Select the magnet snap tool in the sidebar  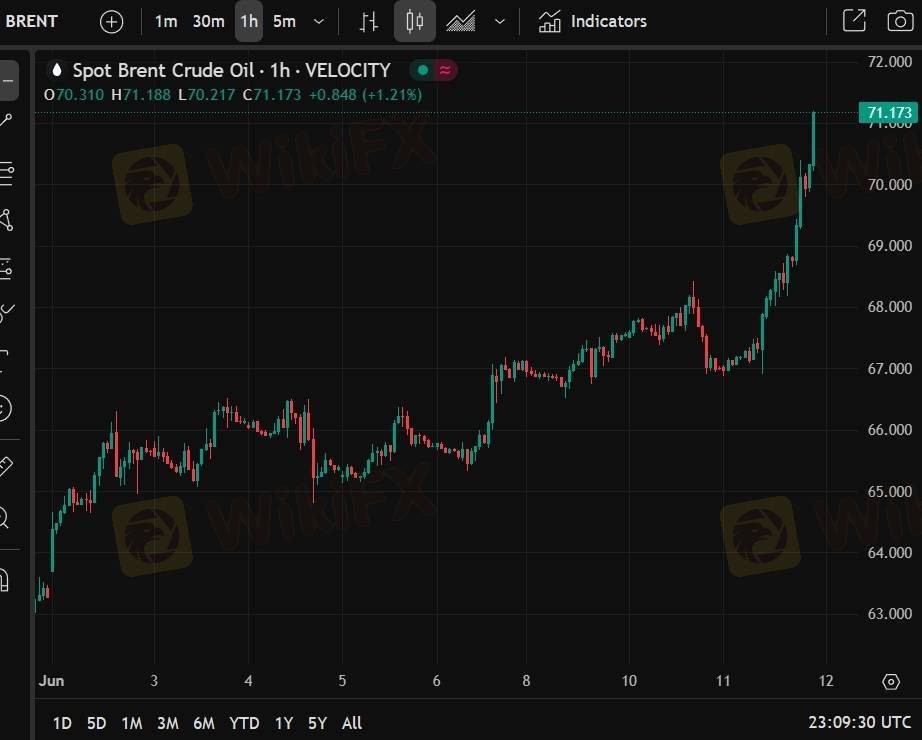(4, 579)
